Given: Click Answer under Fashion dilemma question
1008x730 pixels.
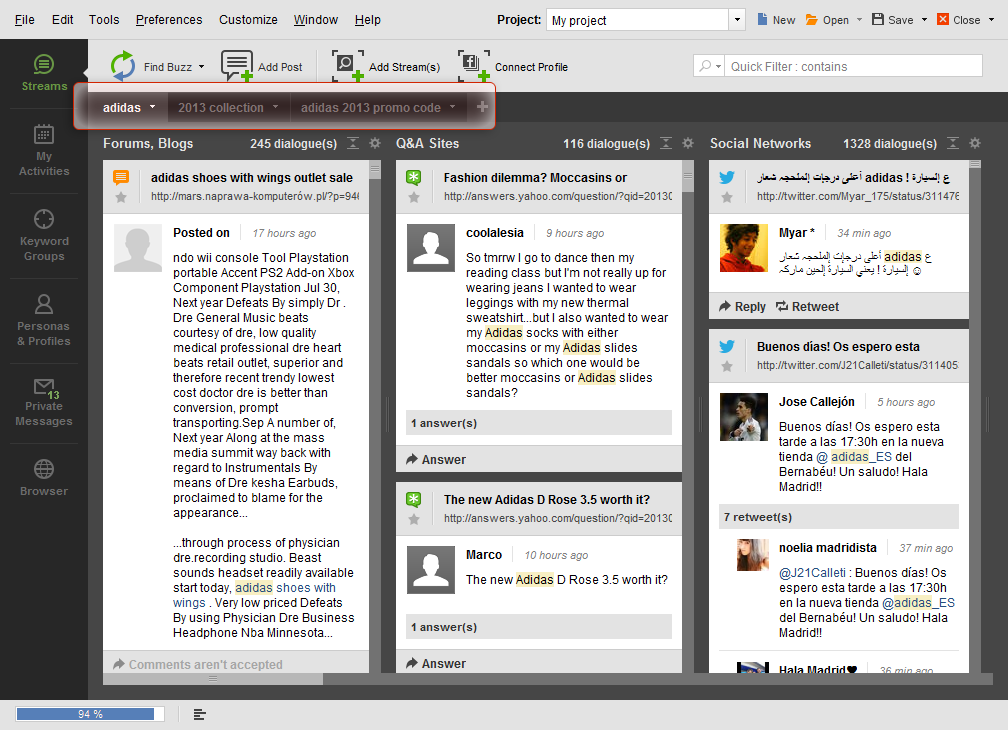Looking at the screenshot, I should 436,459.
